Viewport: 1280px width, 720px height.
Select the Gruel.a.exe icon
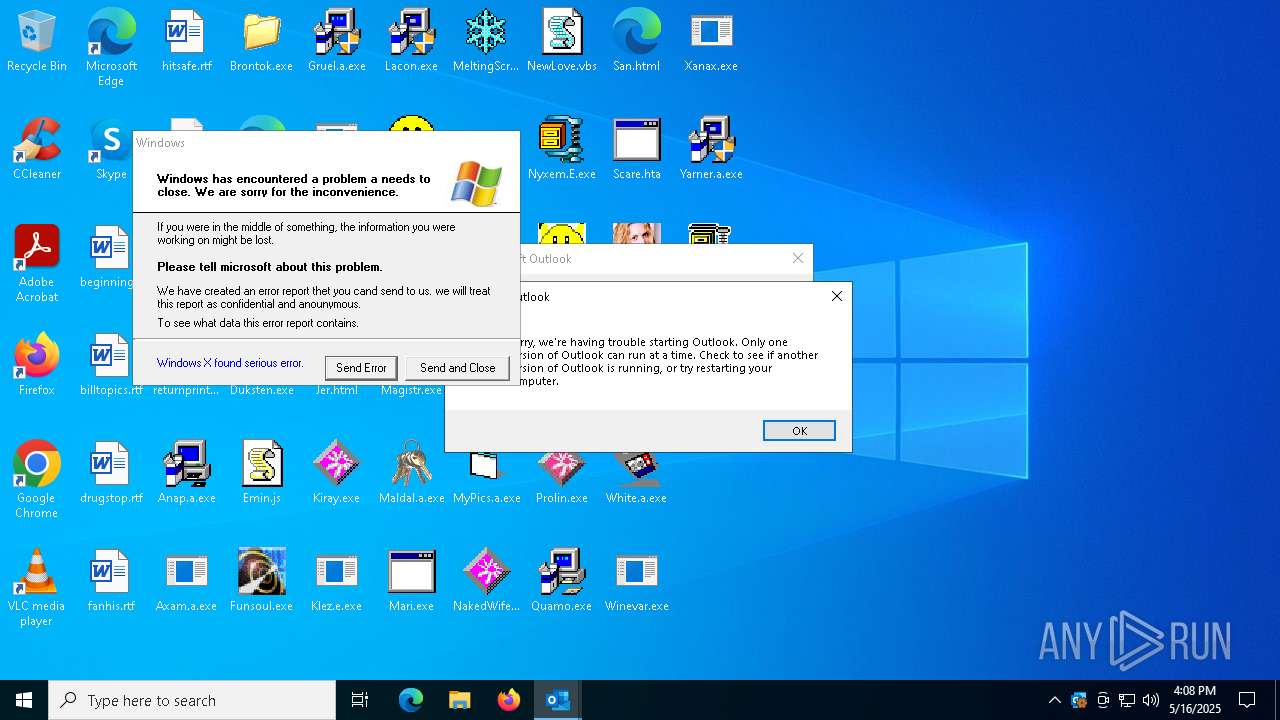336,41
